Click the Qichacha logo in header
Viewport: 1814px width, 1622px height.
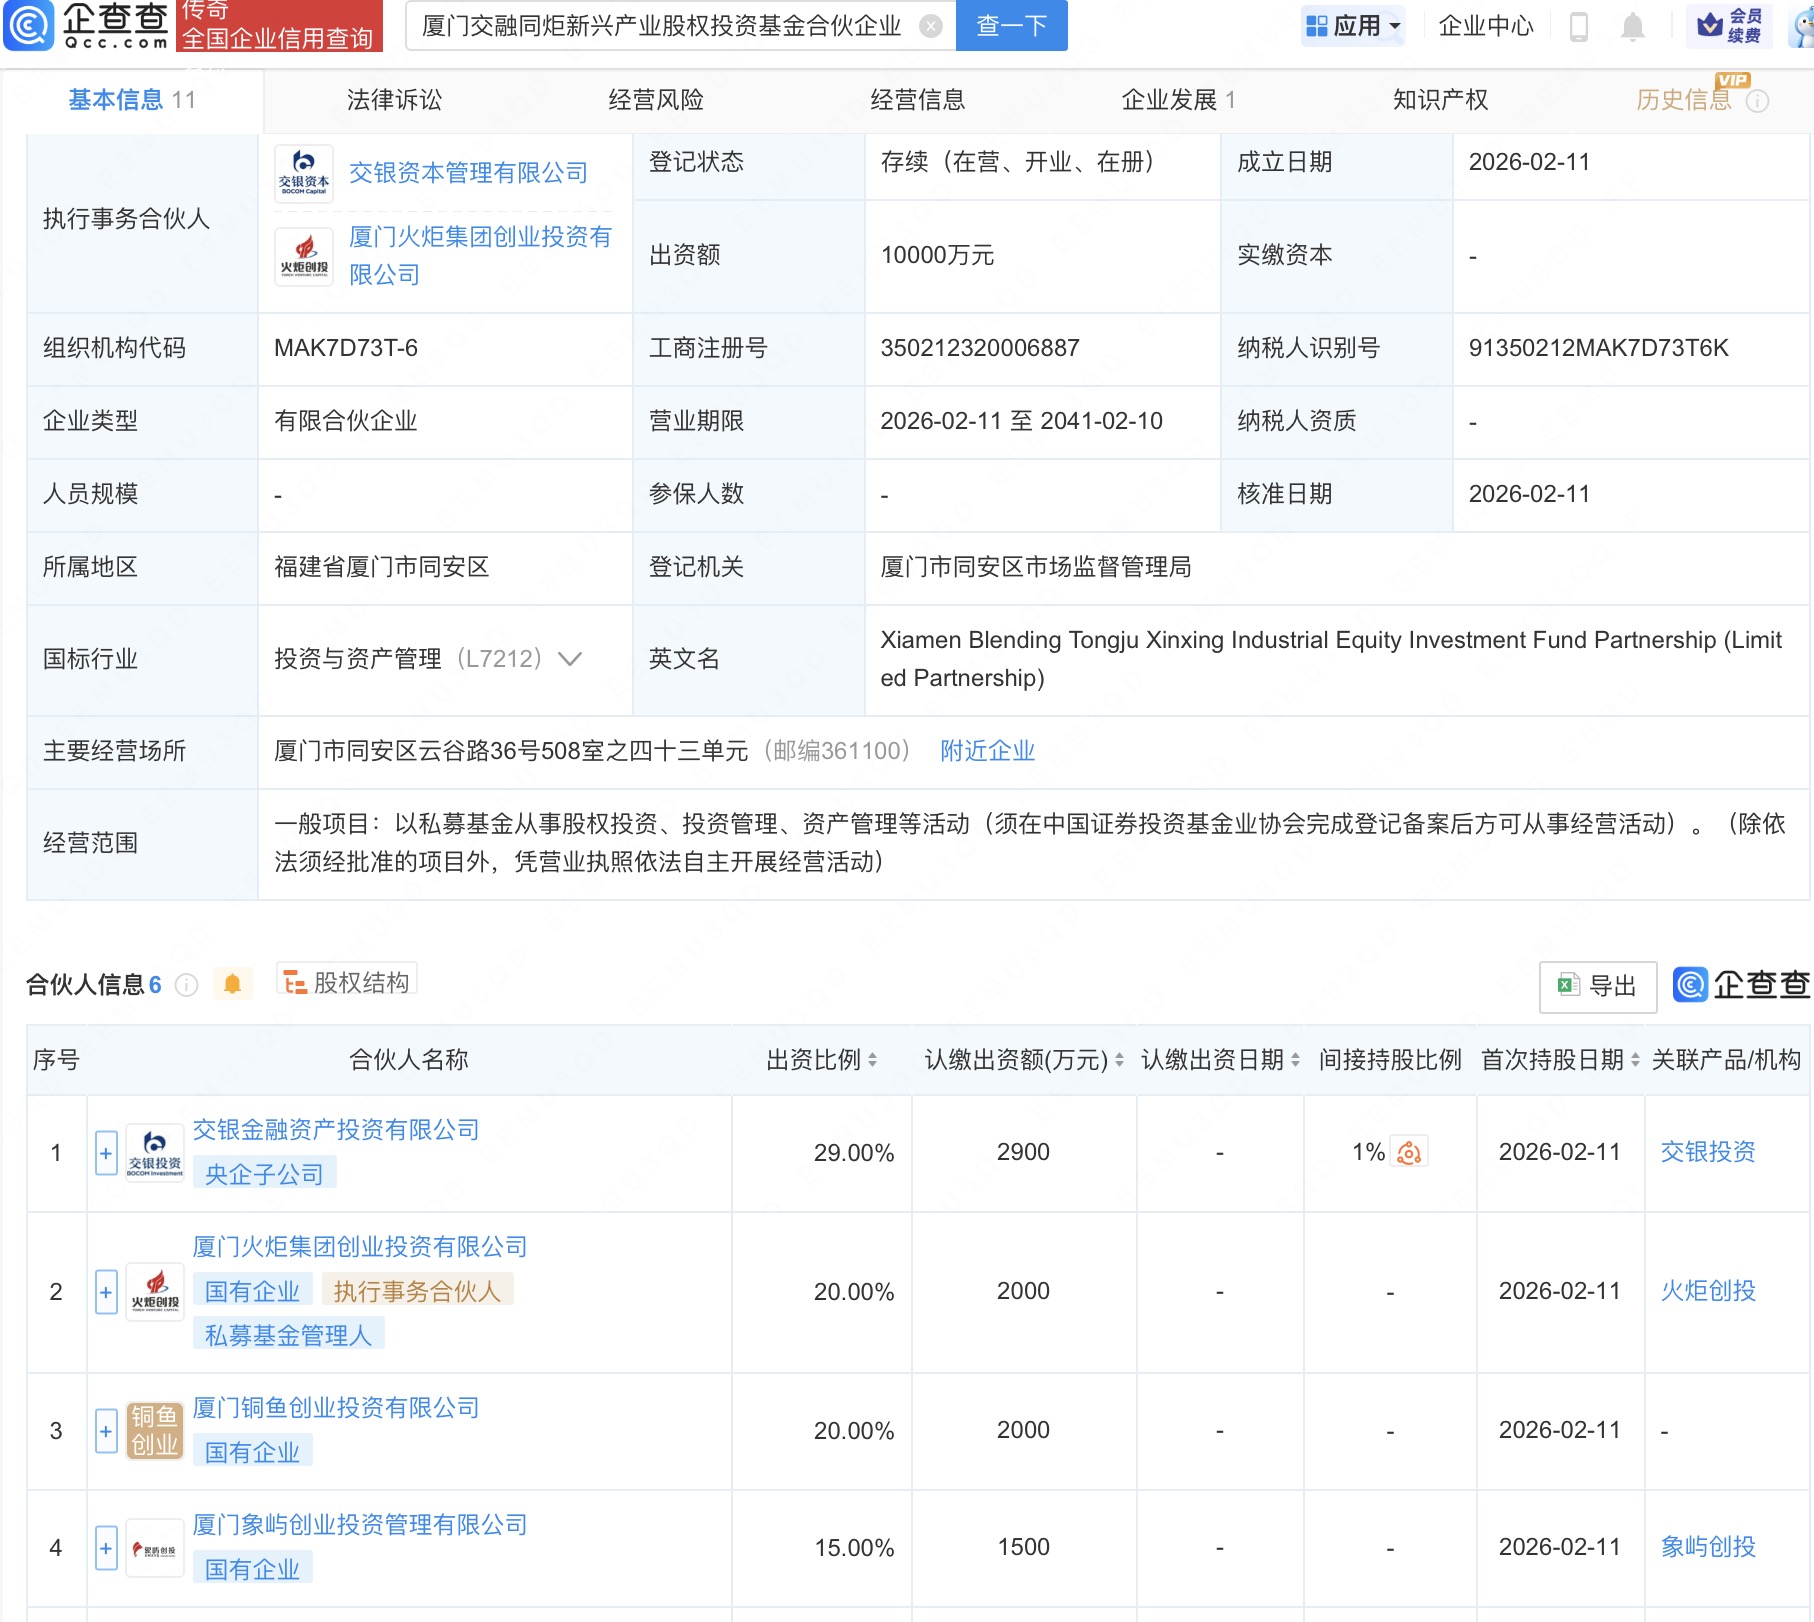[x=88, y=25]
